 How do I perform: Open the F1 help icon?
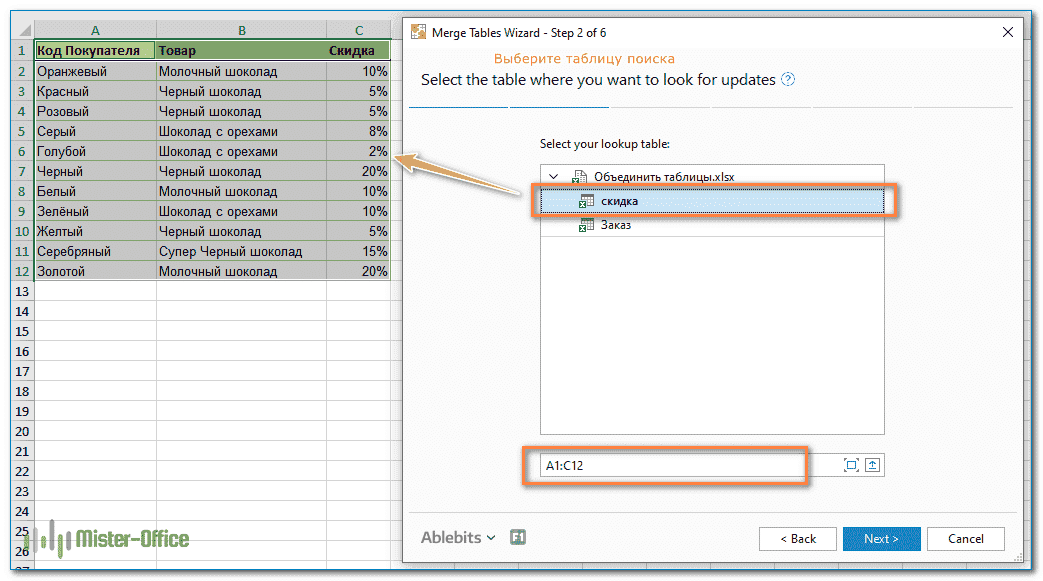(518, 538)
